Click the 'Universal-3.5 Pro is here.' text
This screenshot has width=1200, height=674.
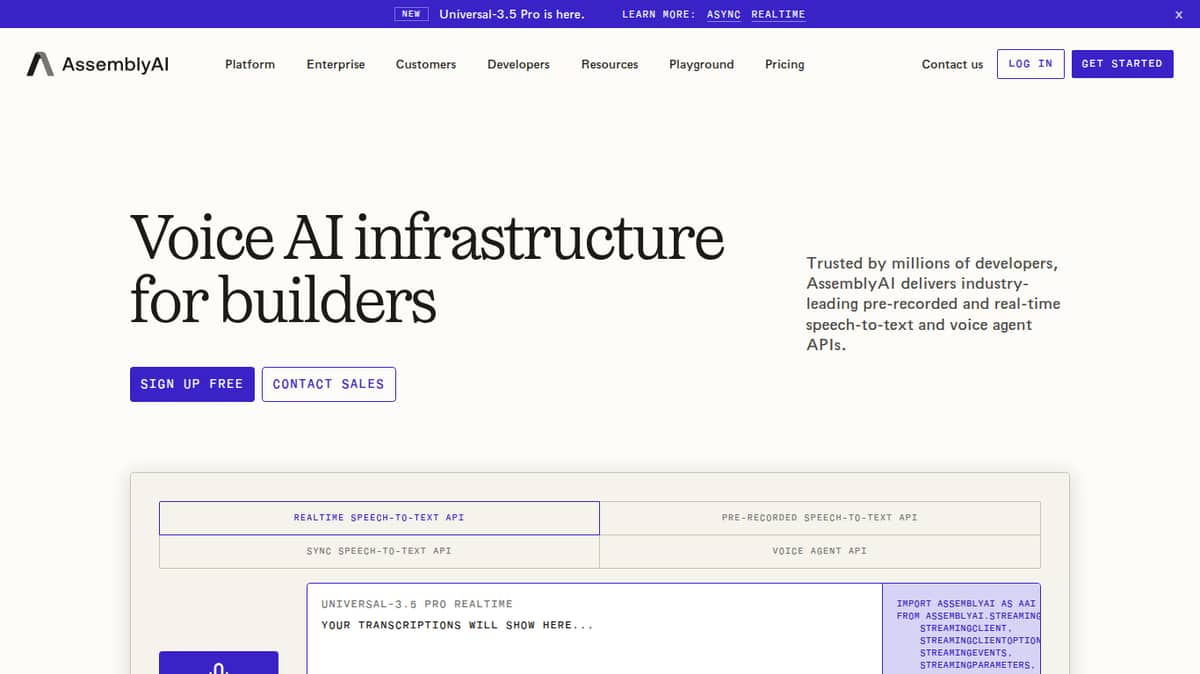pos(512,14)
